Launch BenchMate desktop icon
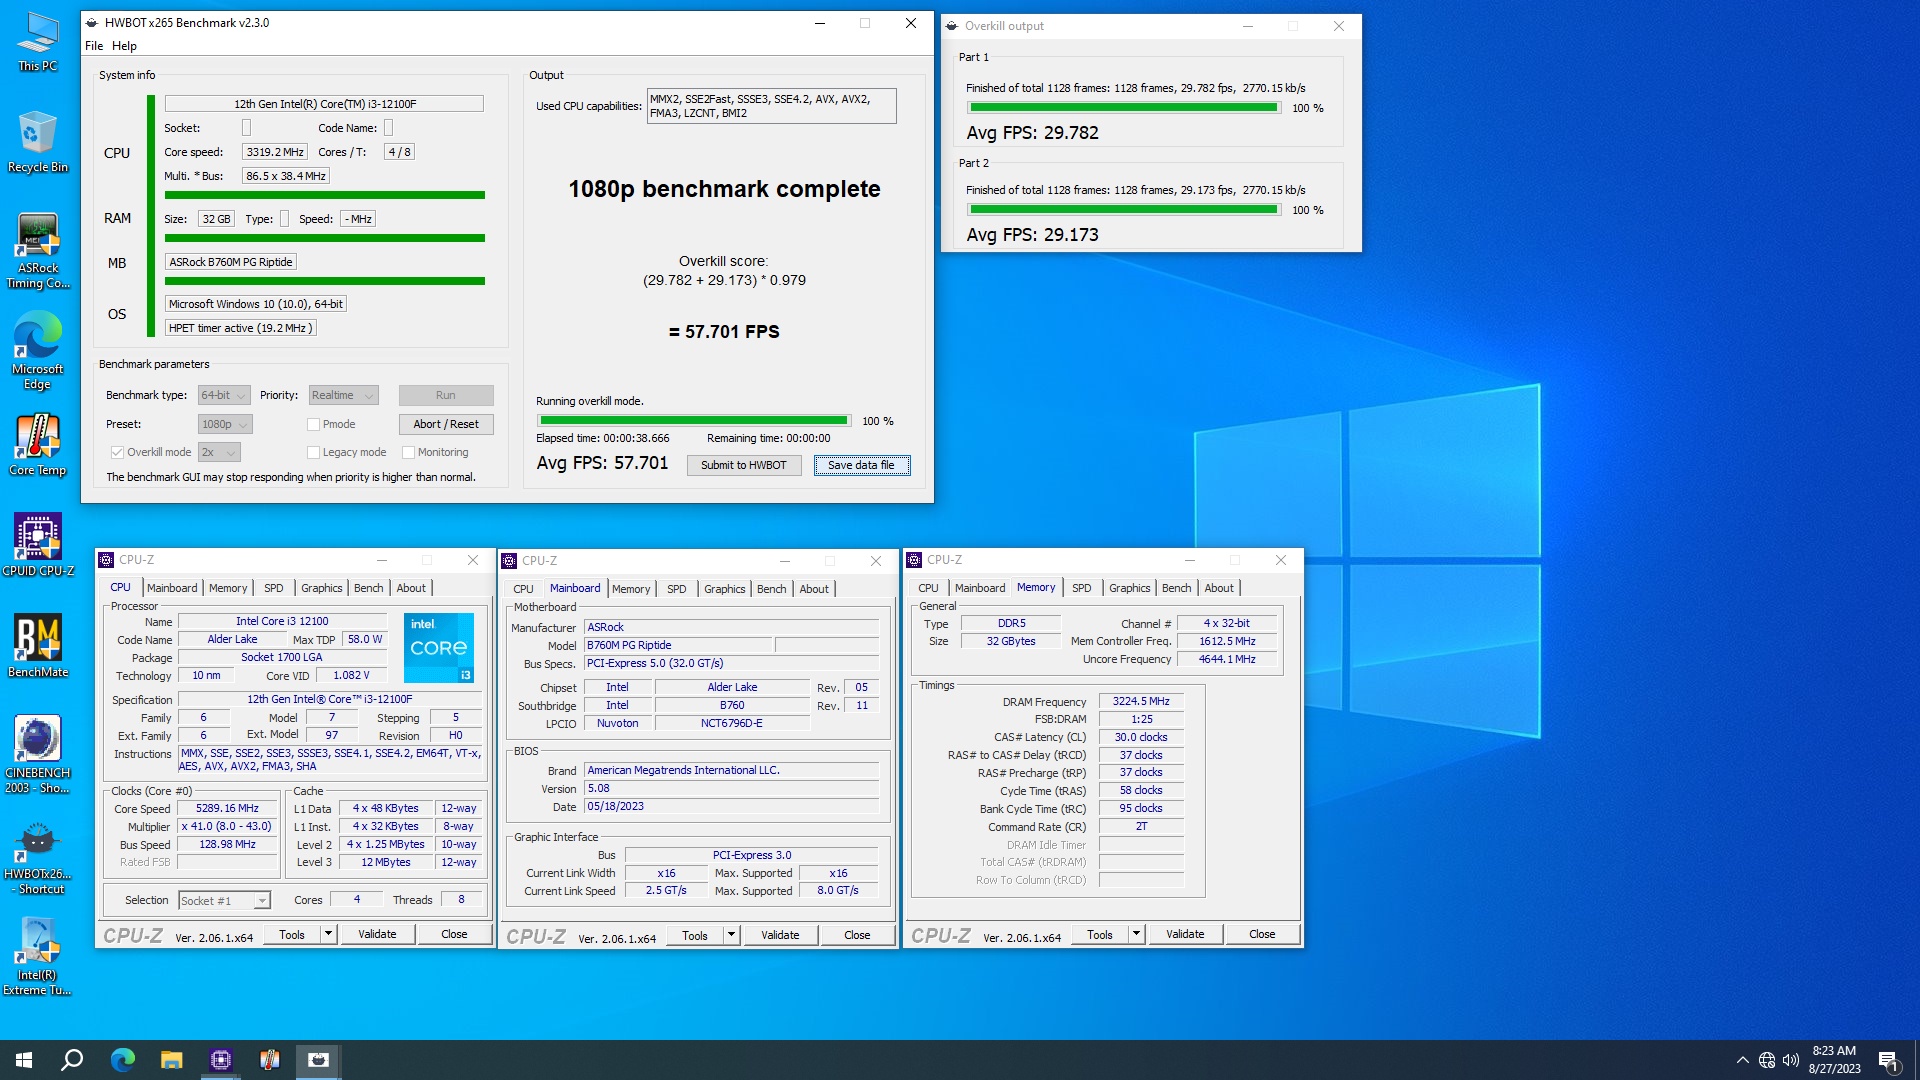Image resolution: width=1920 pixels, height=1080 pixels. (x=38, y=646)
